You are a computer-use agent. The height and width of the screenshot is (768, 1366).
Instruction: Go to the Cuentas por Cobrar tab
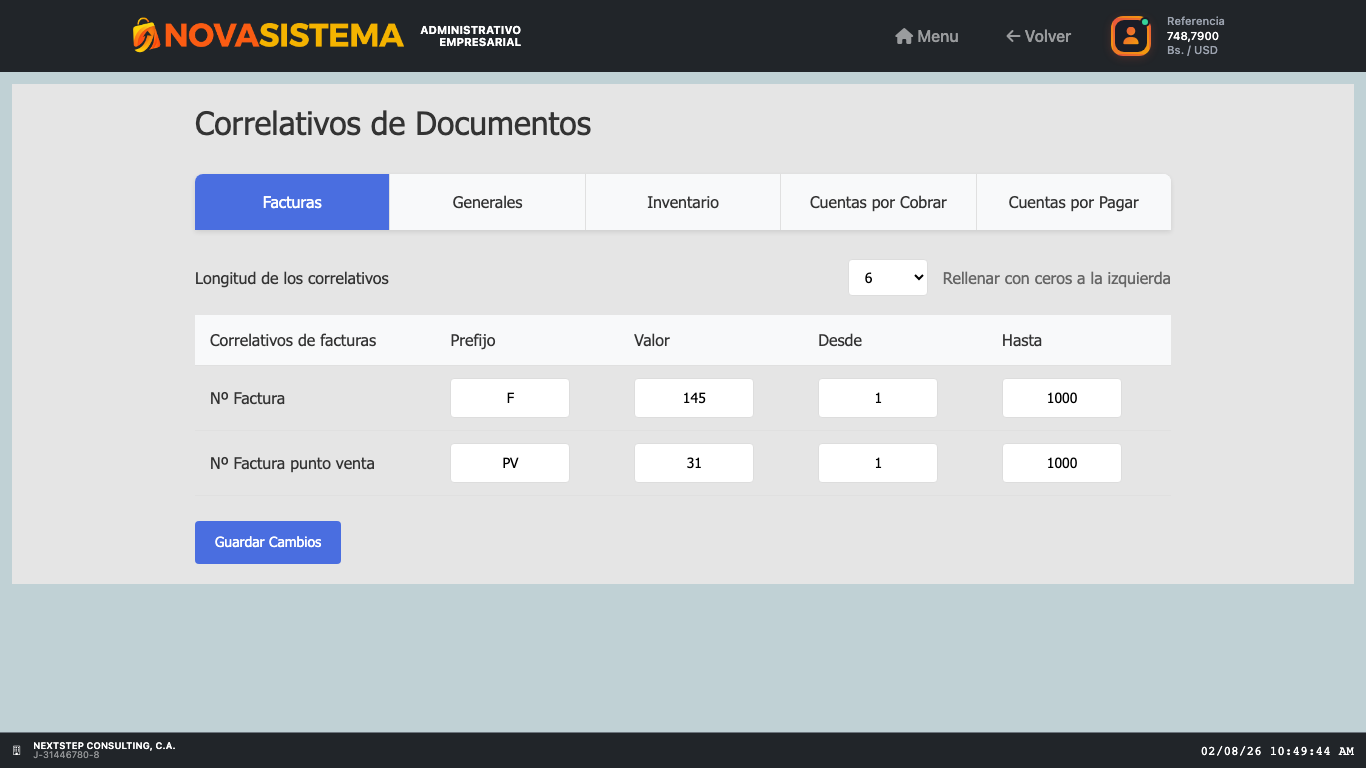pyautogui.click(x=878, y=202)
